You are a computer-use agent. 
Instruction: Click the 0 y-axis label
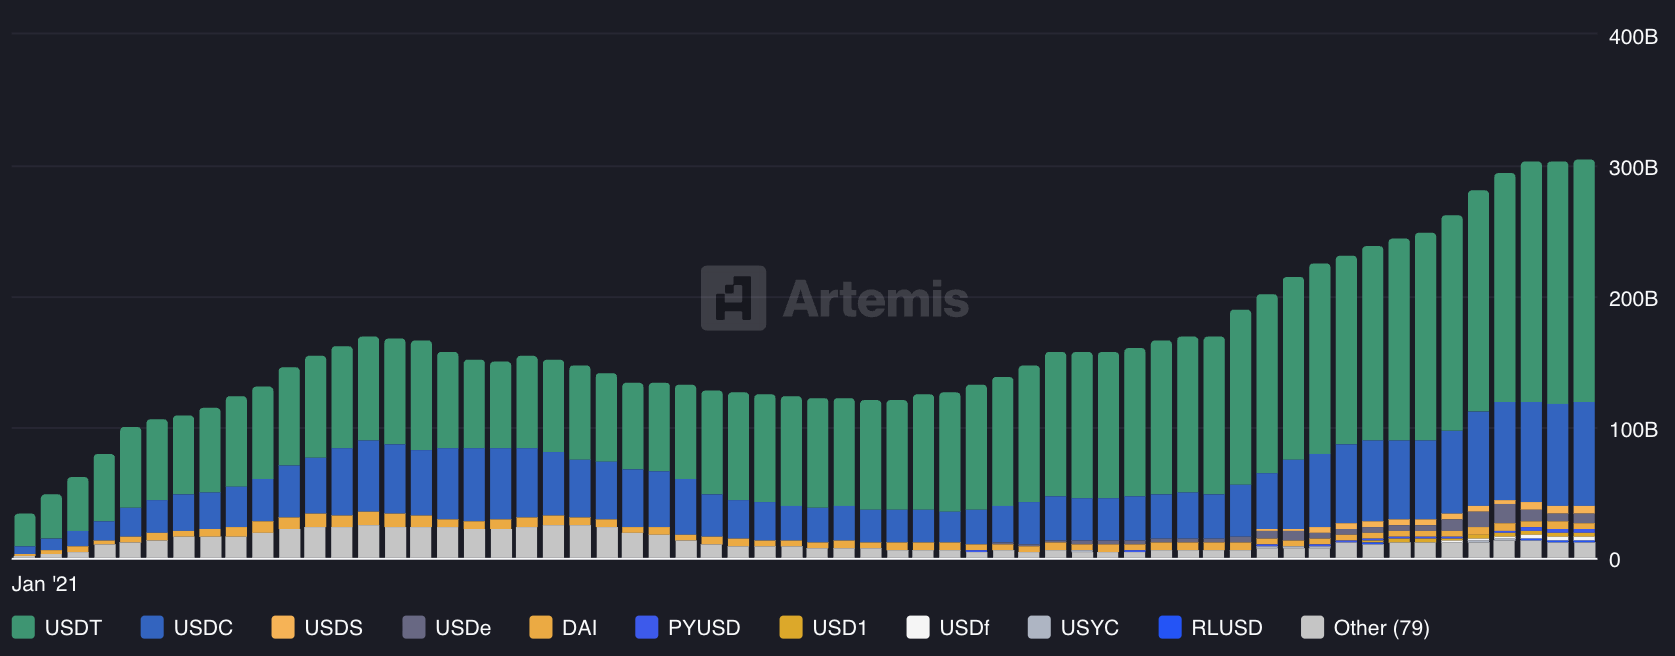point(1614,561)
